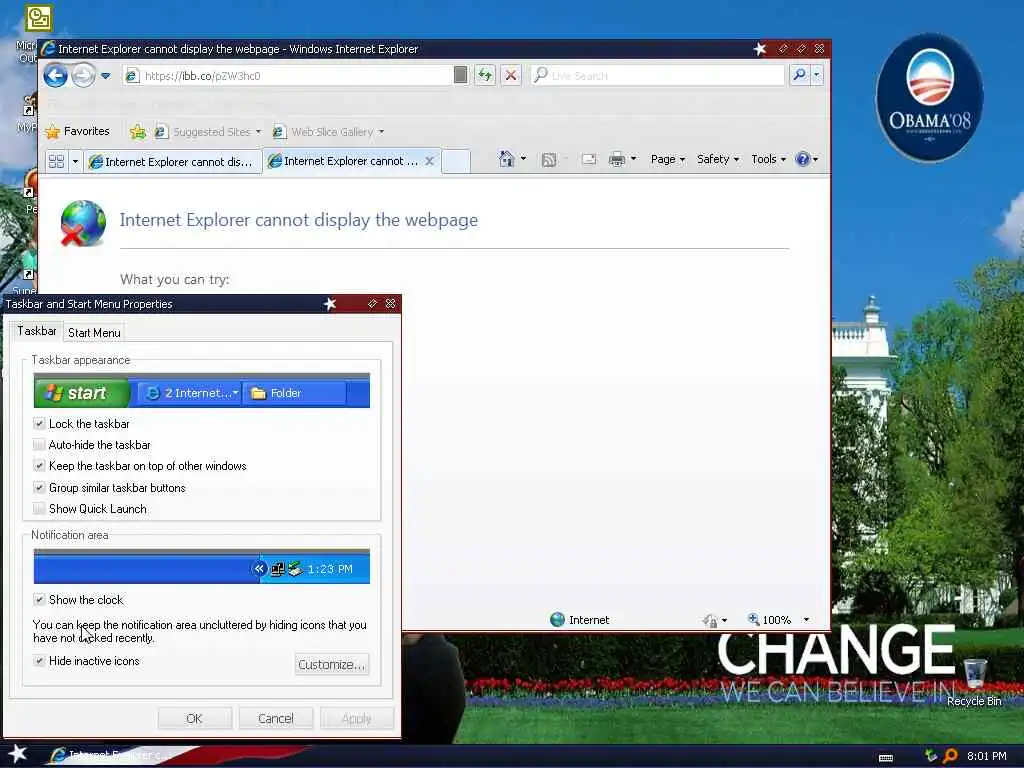The width and height of the screenshot is (1024, 768).
Task: Click Add to Favorites Bar star icon
Action: [138, 132]
